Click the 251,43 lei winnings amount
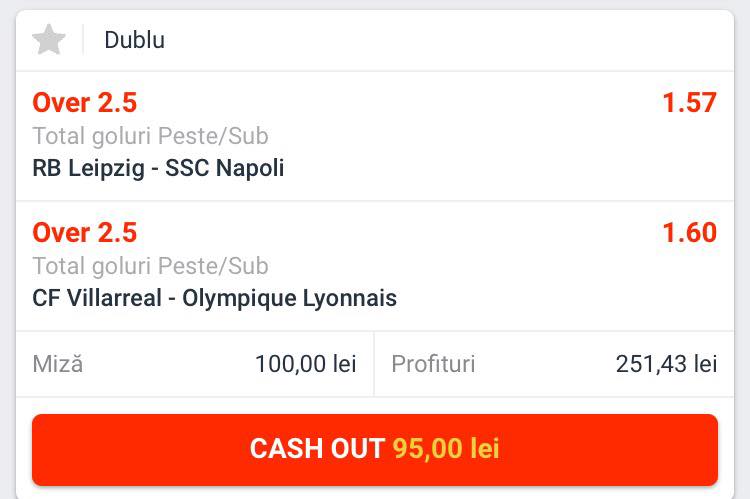The width and height of the screenshot is (750, 499). click(666, 364)
